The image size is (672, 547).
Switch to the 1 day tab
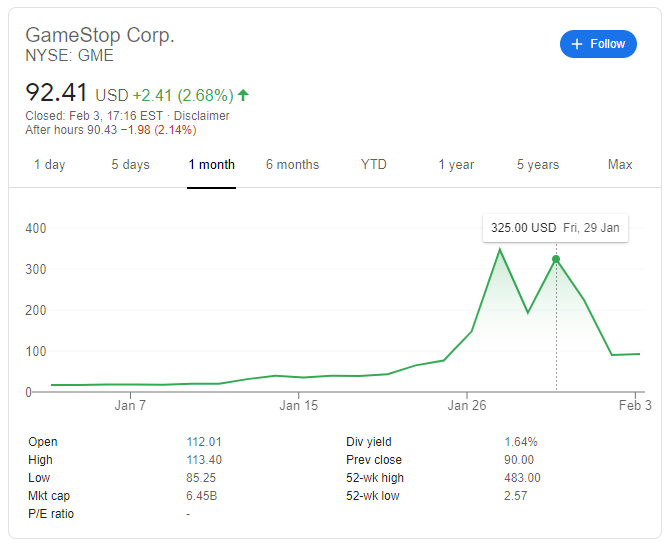(x=49, y=165)
